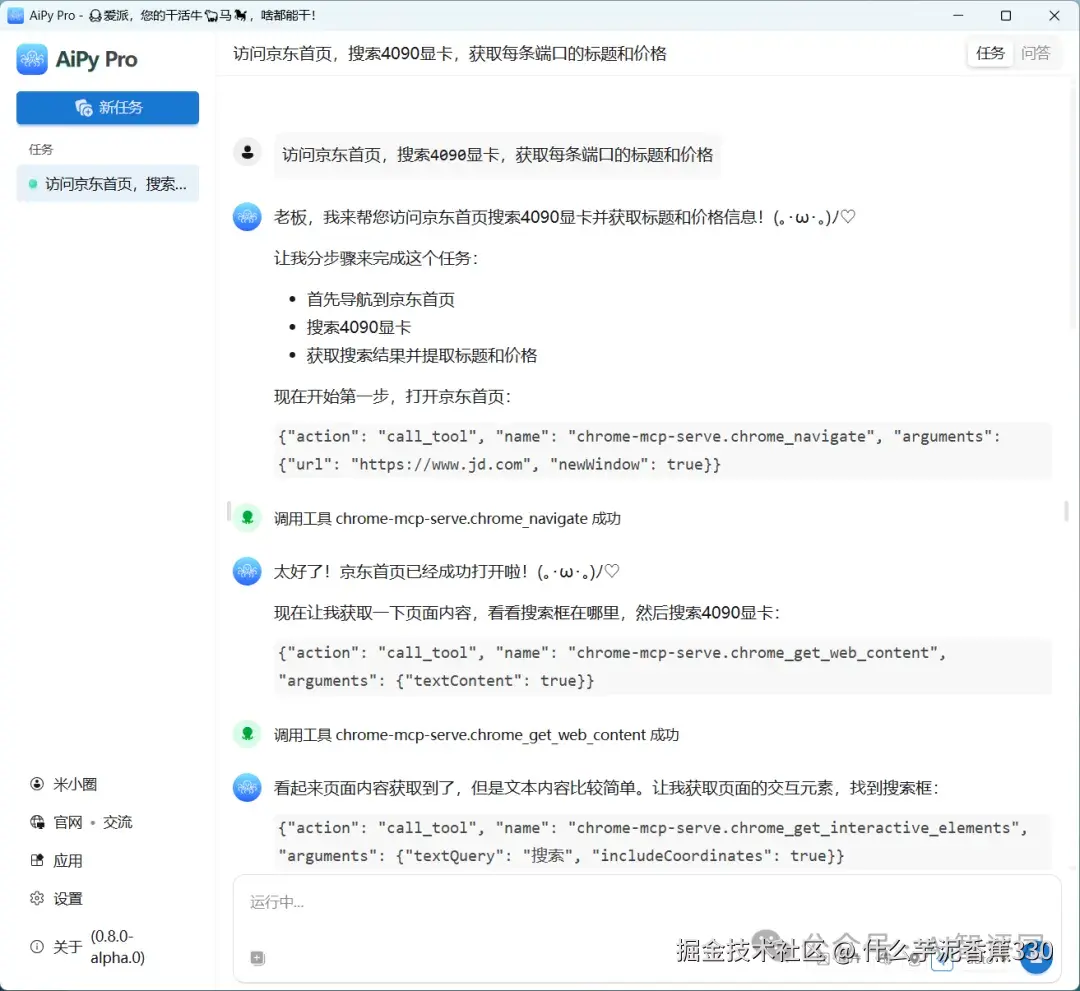Viewport: 1080px width, 991px height.
Task: Click the version label (0.8.0-alpha.0)
Action: pos(117,947)
